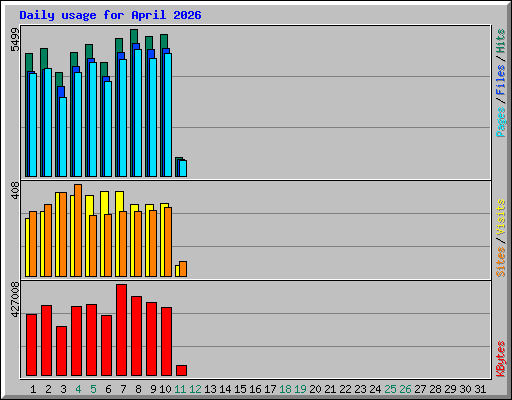Click day 6 on the x-axis

[x=108, y=389]
